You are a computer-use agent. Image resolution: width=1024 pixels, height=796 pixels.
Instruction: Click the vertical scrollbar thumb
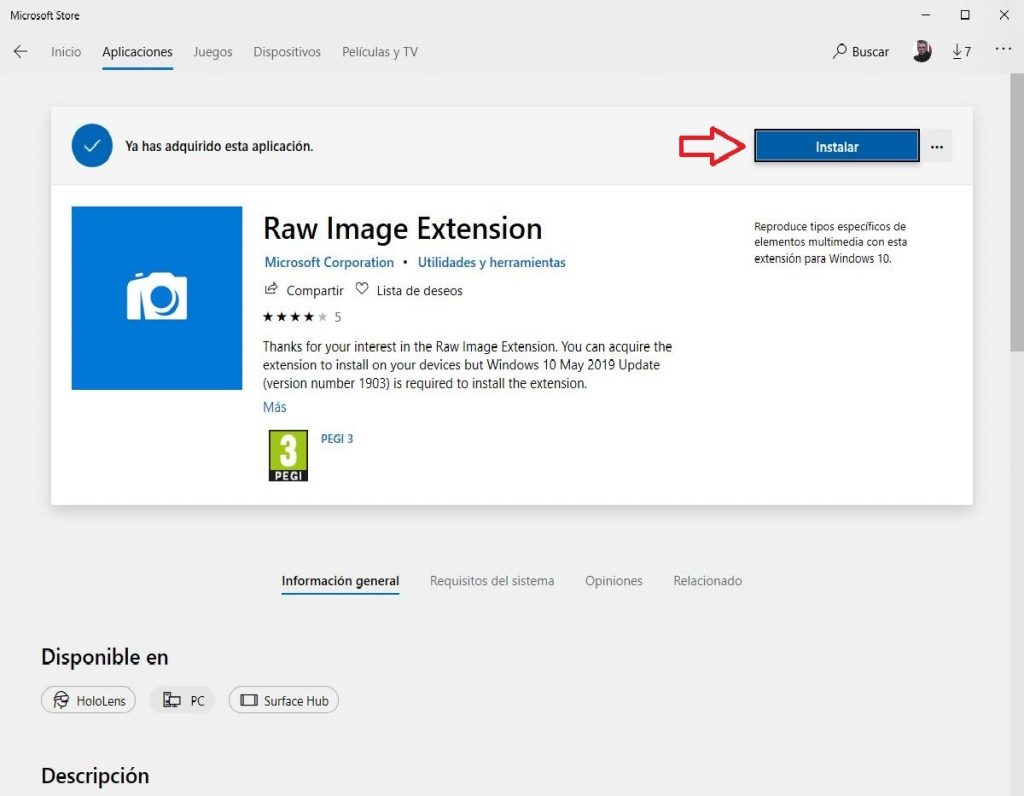[1017, 212]
